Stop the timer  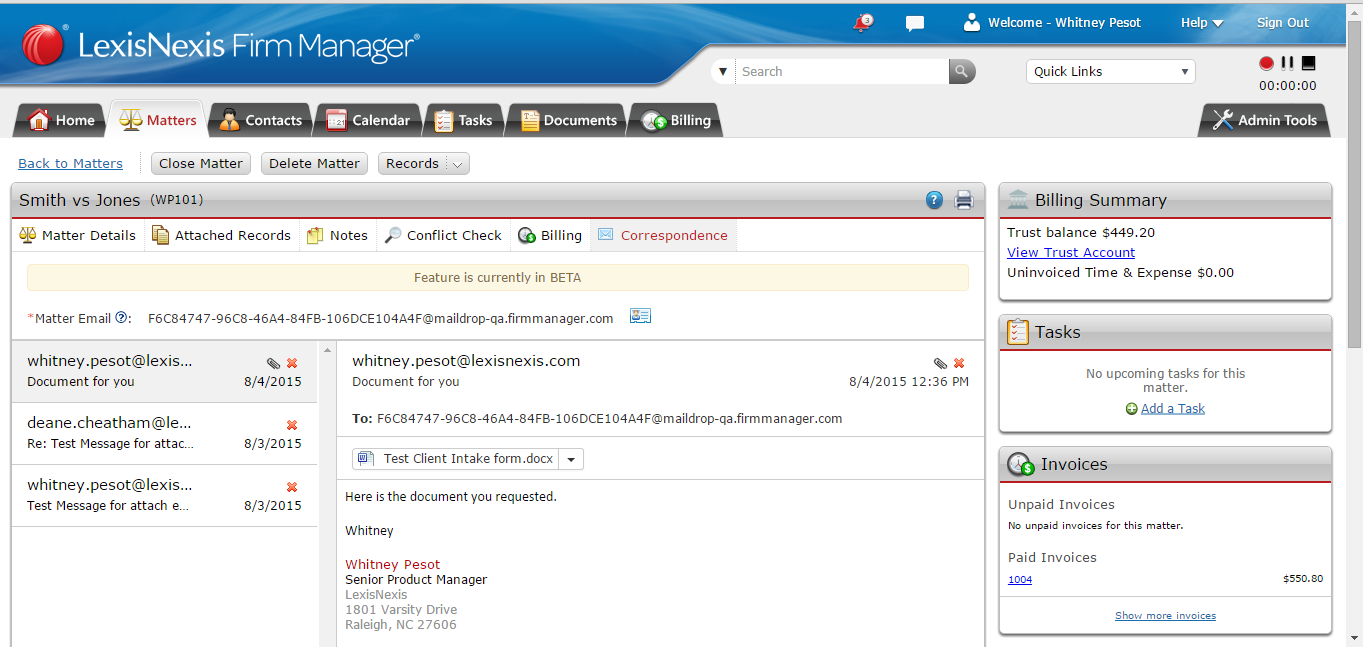(x=1308, y=63)
